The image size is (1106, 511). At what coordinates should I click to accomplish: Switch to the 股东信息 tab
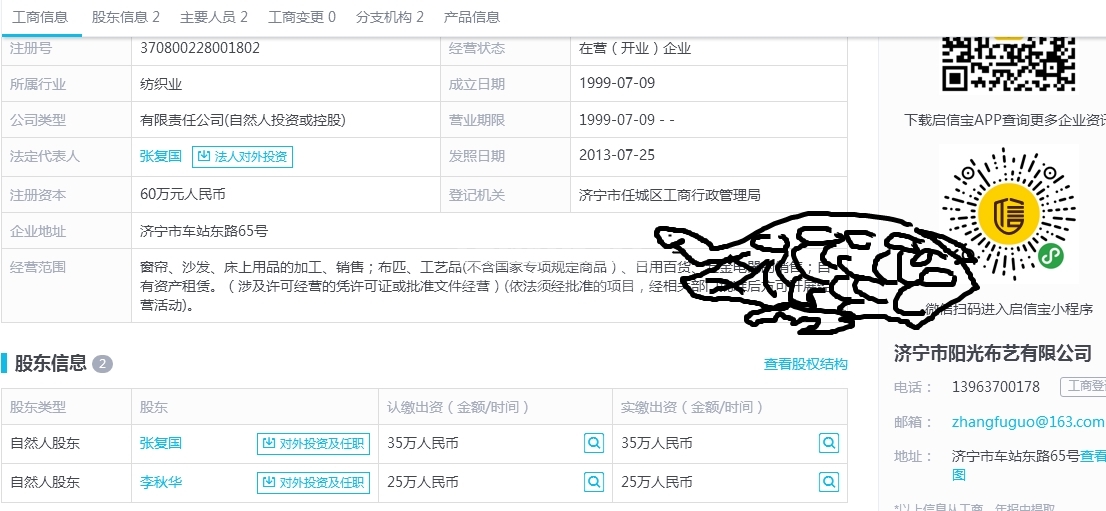[125, 17]
